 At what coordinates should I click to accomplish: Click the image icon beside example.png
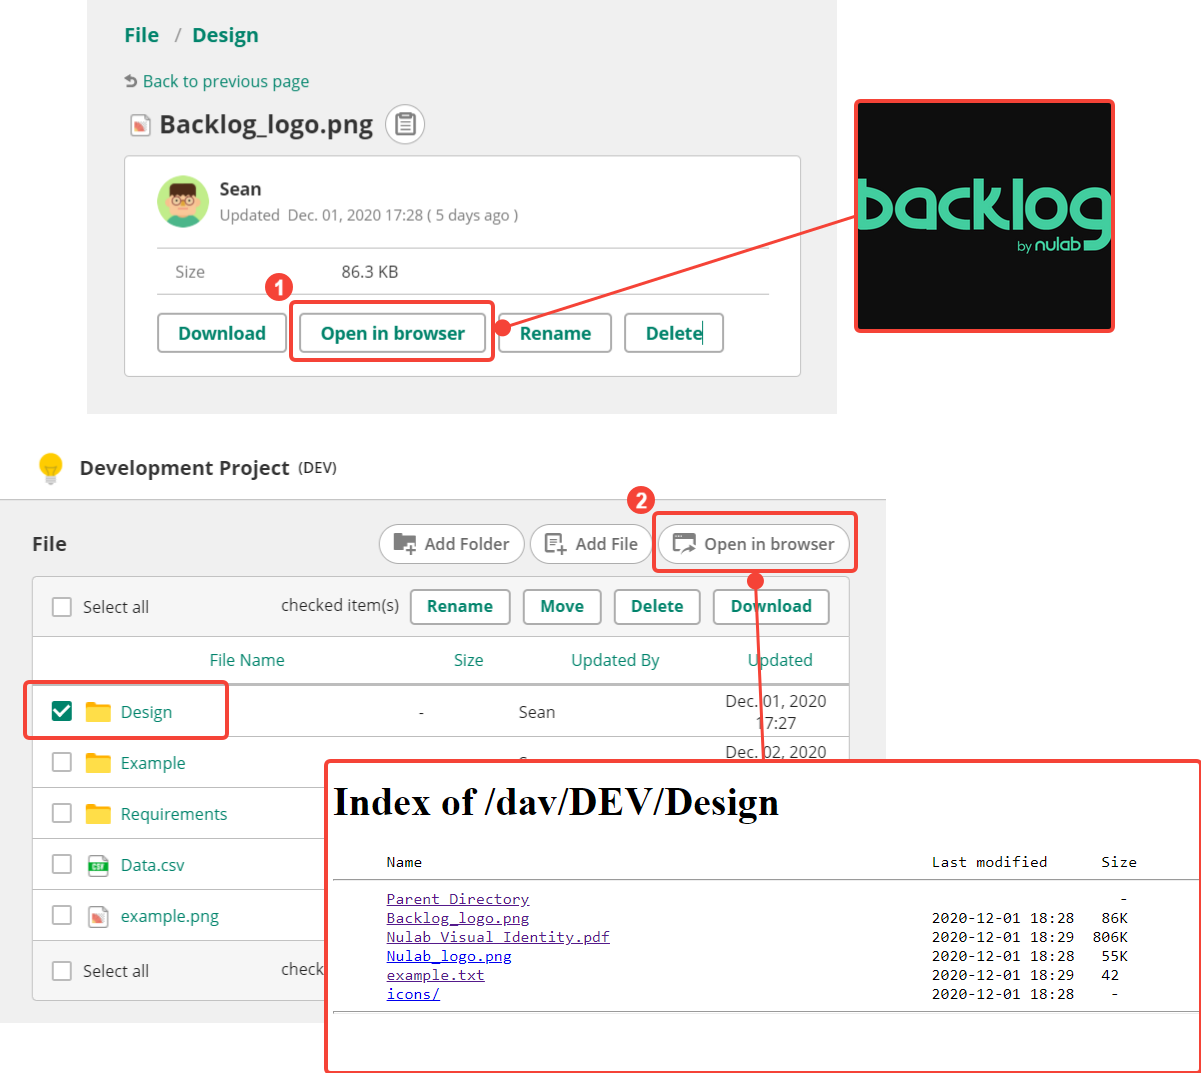(98, 916)
